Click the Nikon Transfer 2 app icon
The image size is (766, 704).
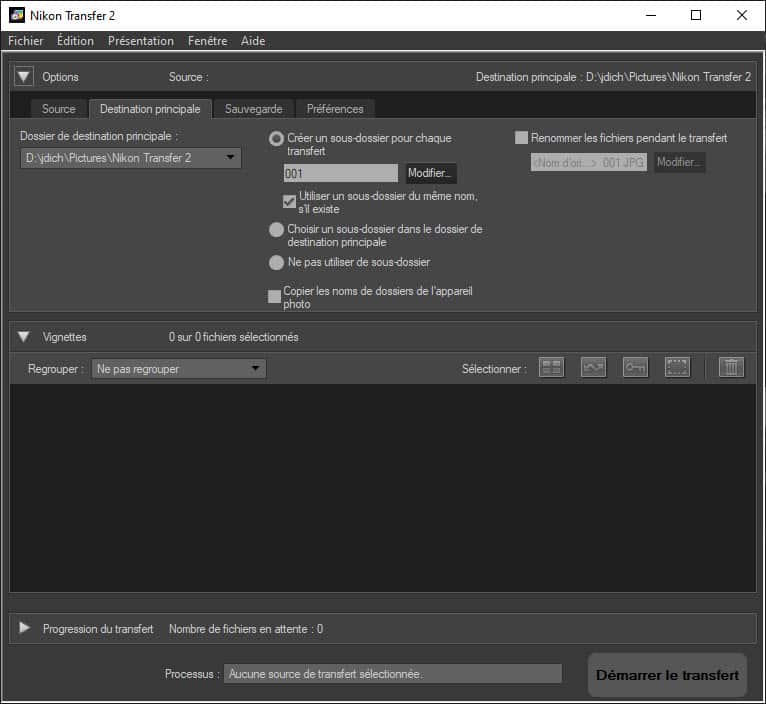17,15
